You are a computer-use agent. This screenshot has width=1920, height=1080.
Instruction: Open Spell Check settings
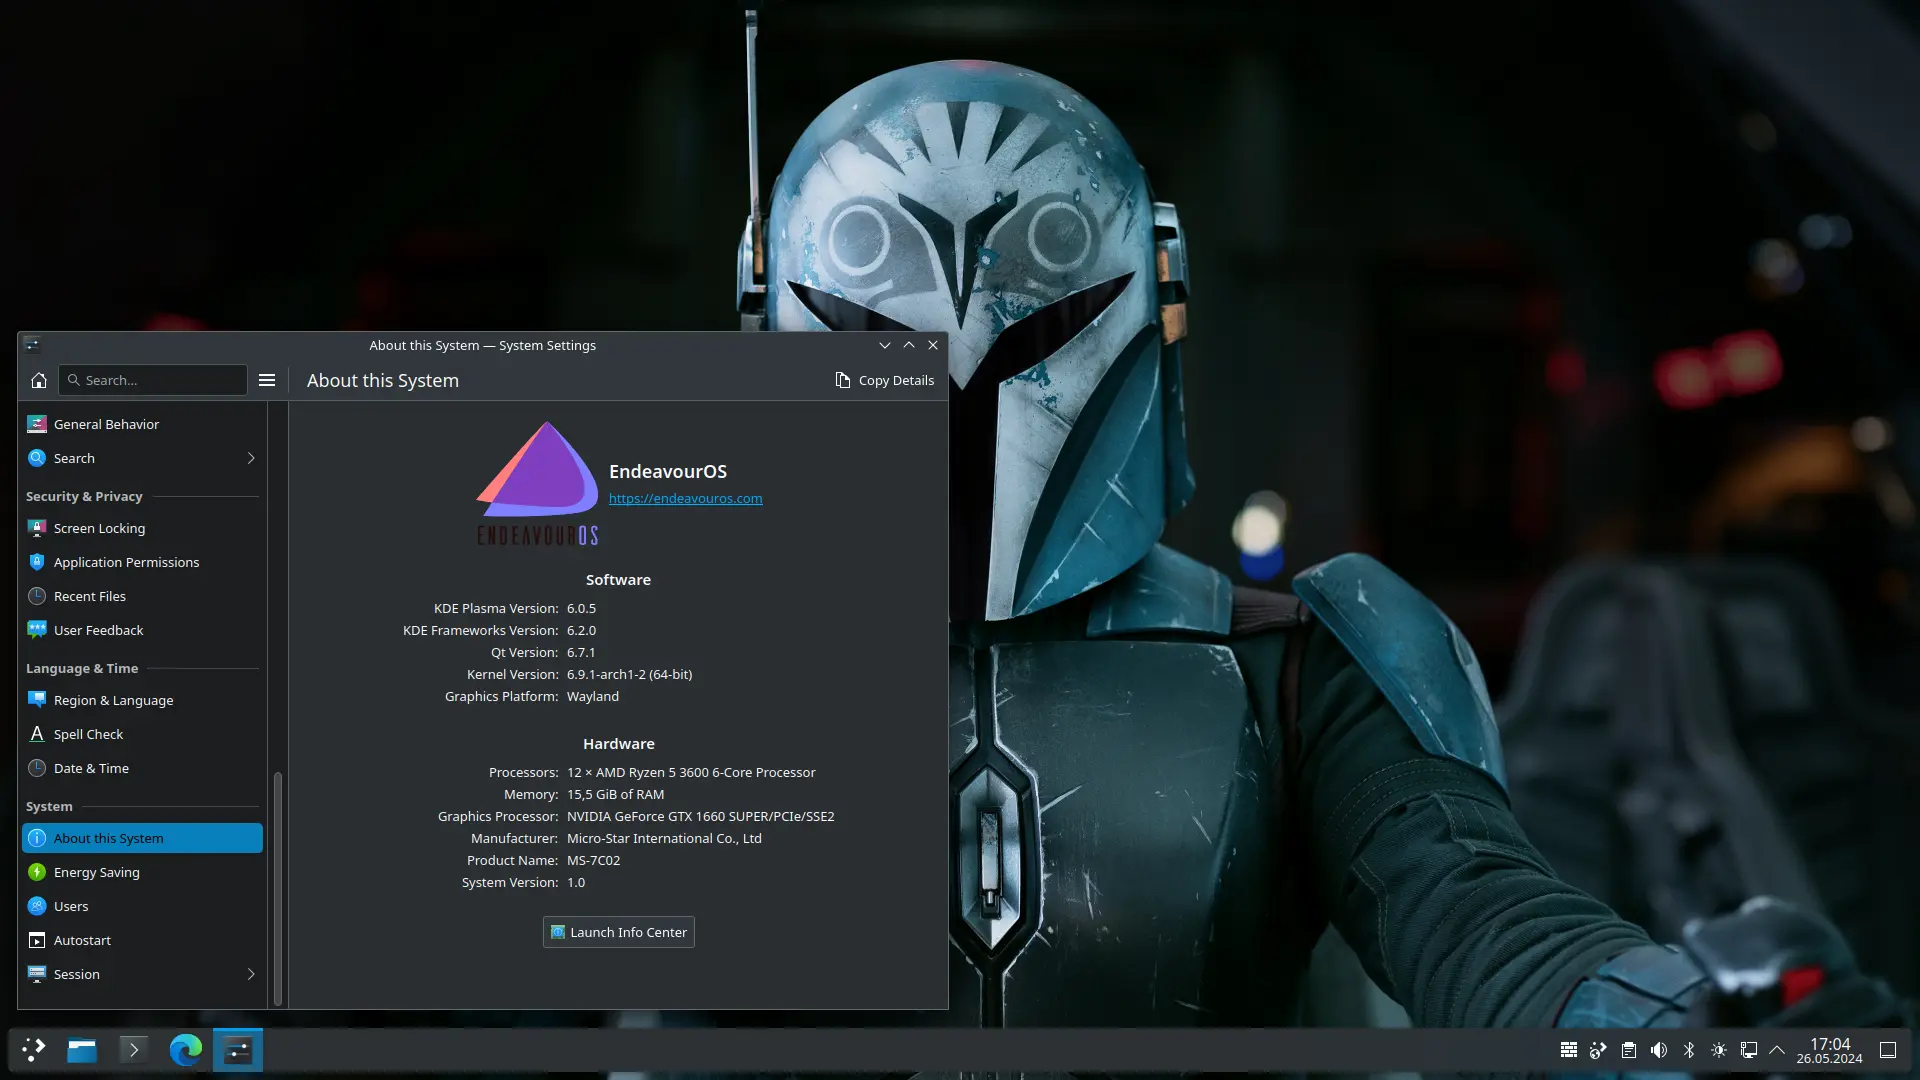[x=142, y=734]
